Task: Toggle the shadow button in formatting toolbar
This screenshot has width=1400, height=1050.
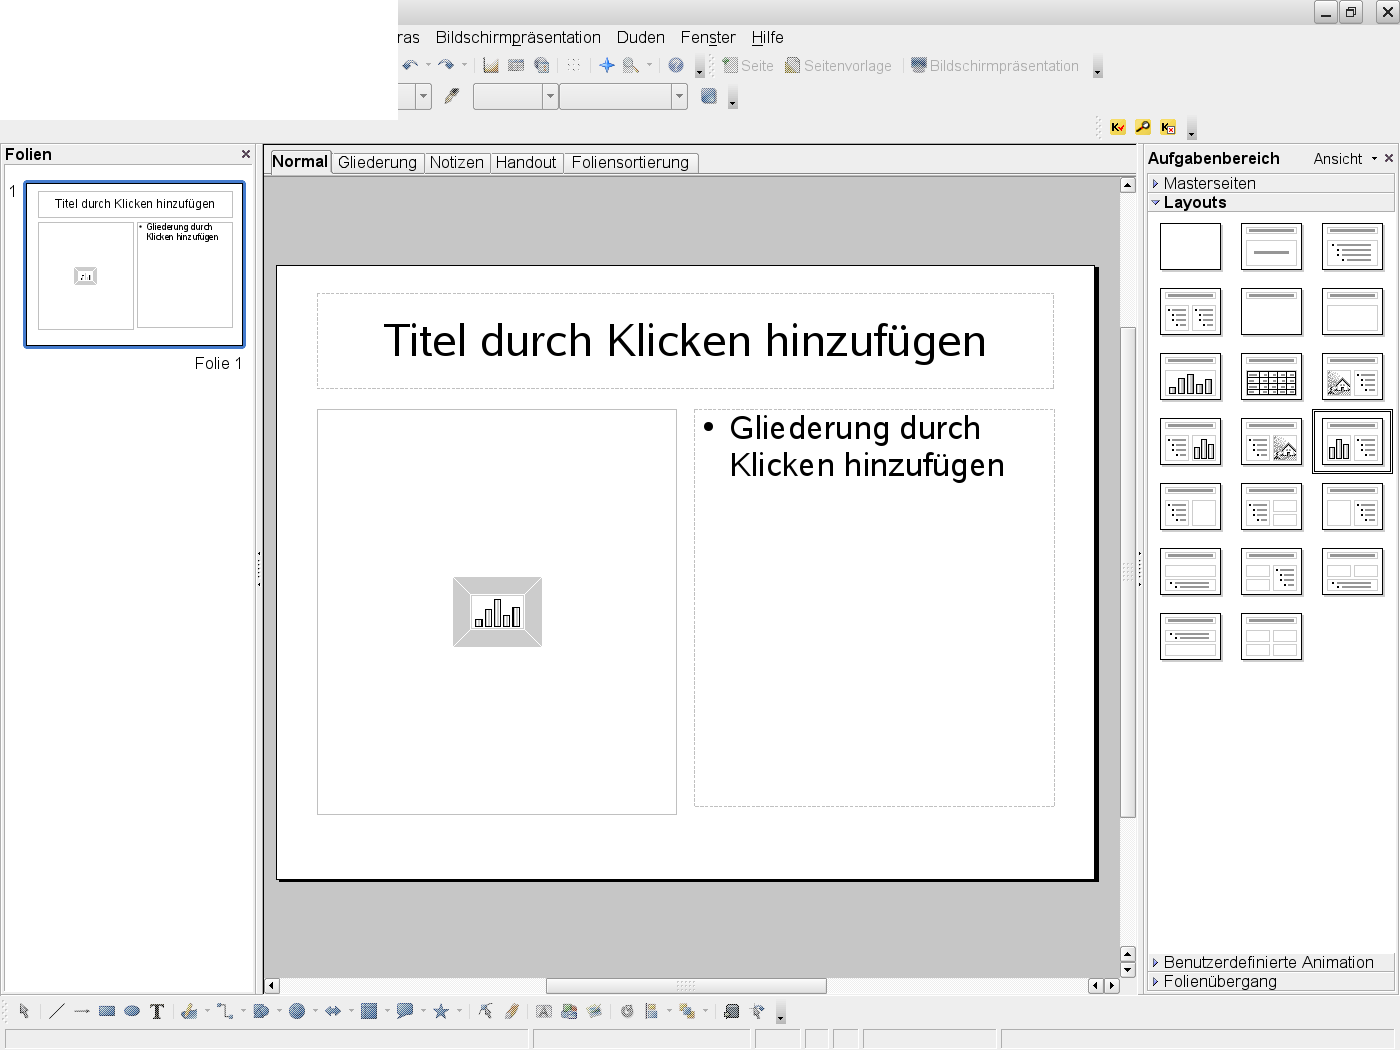Action: click(709, 97)
